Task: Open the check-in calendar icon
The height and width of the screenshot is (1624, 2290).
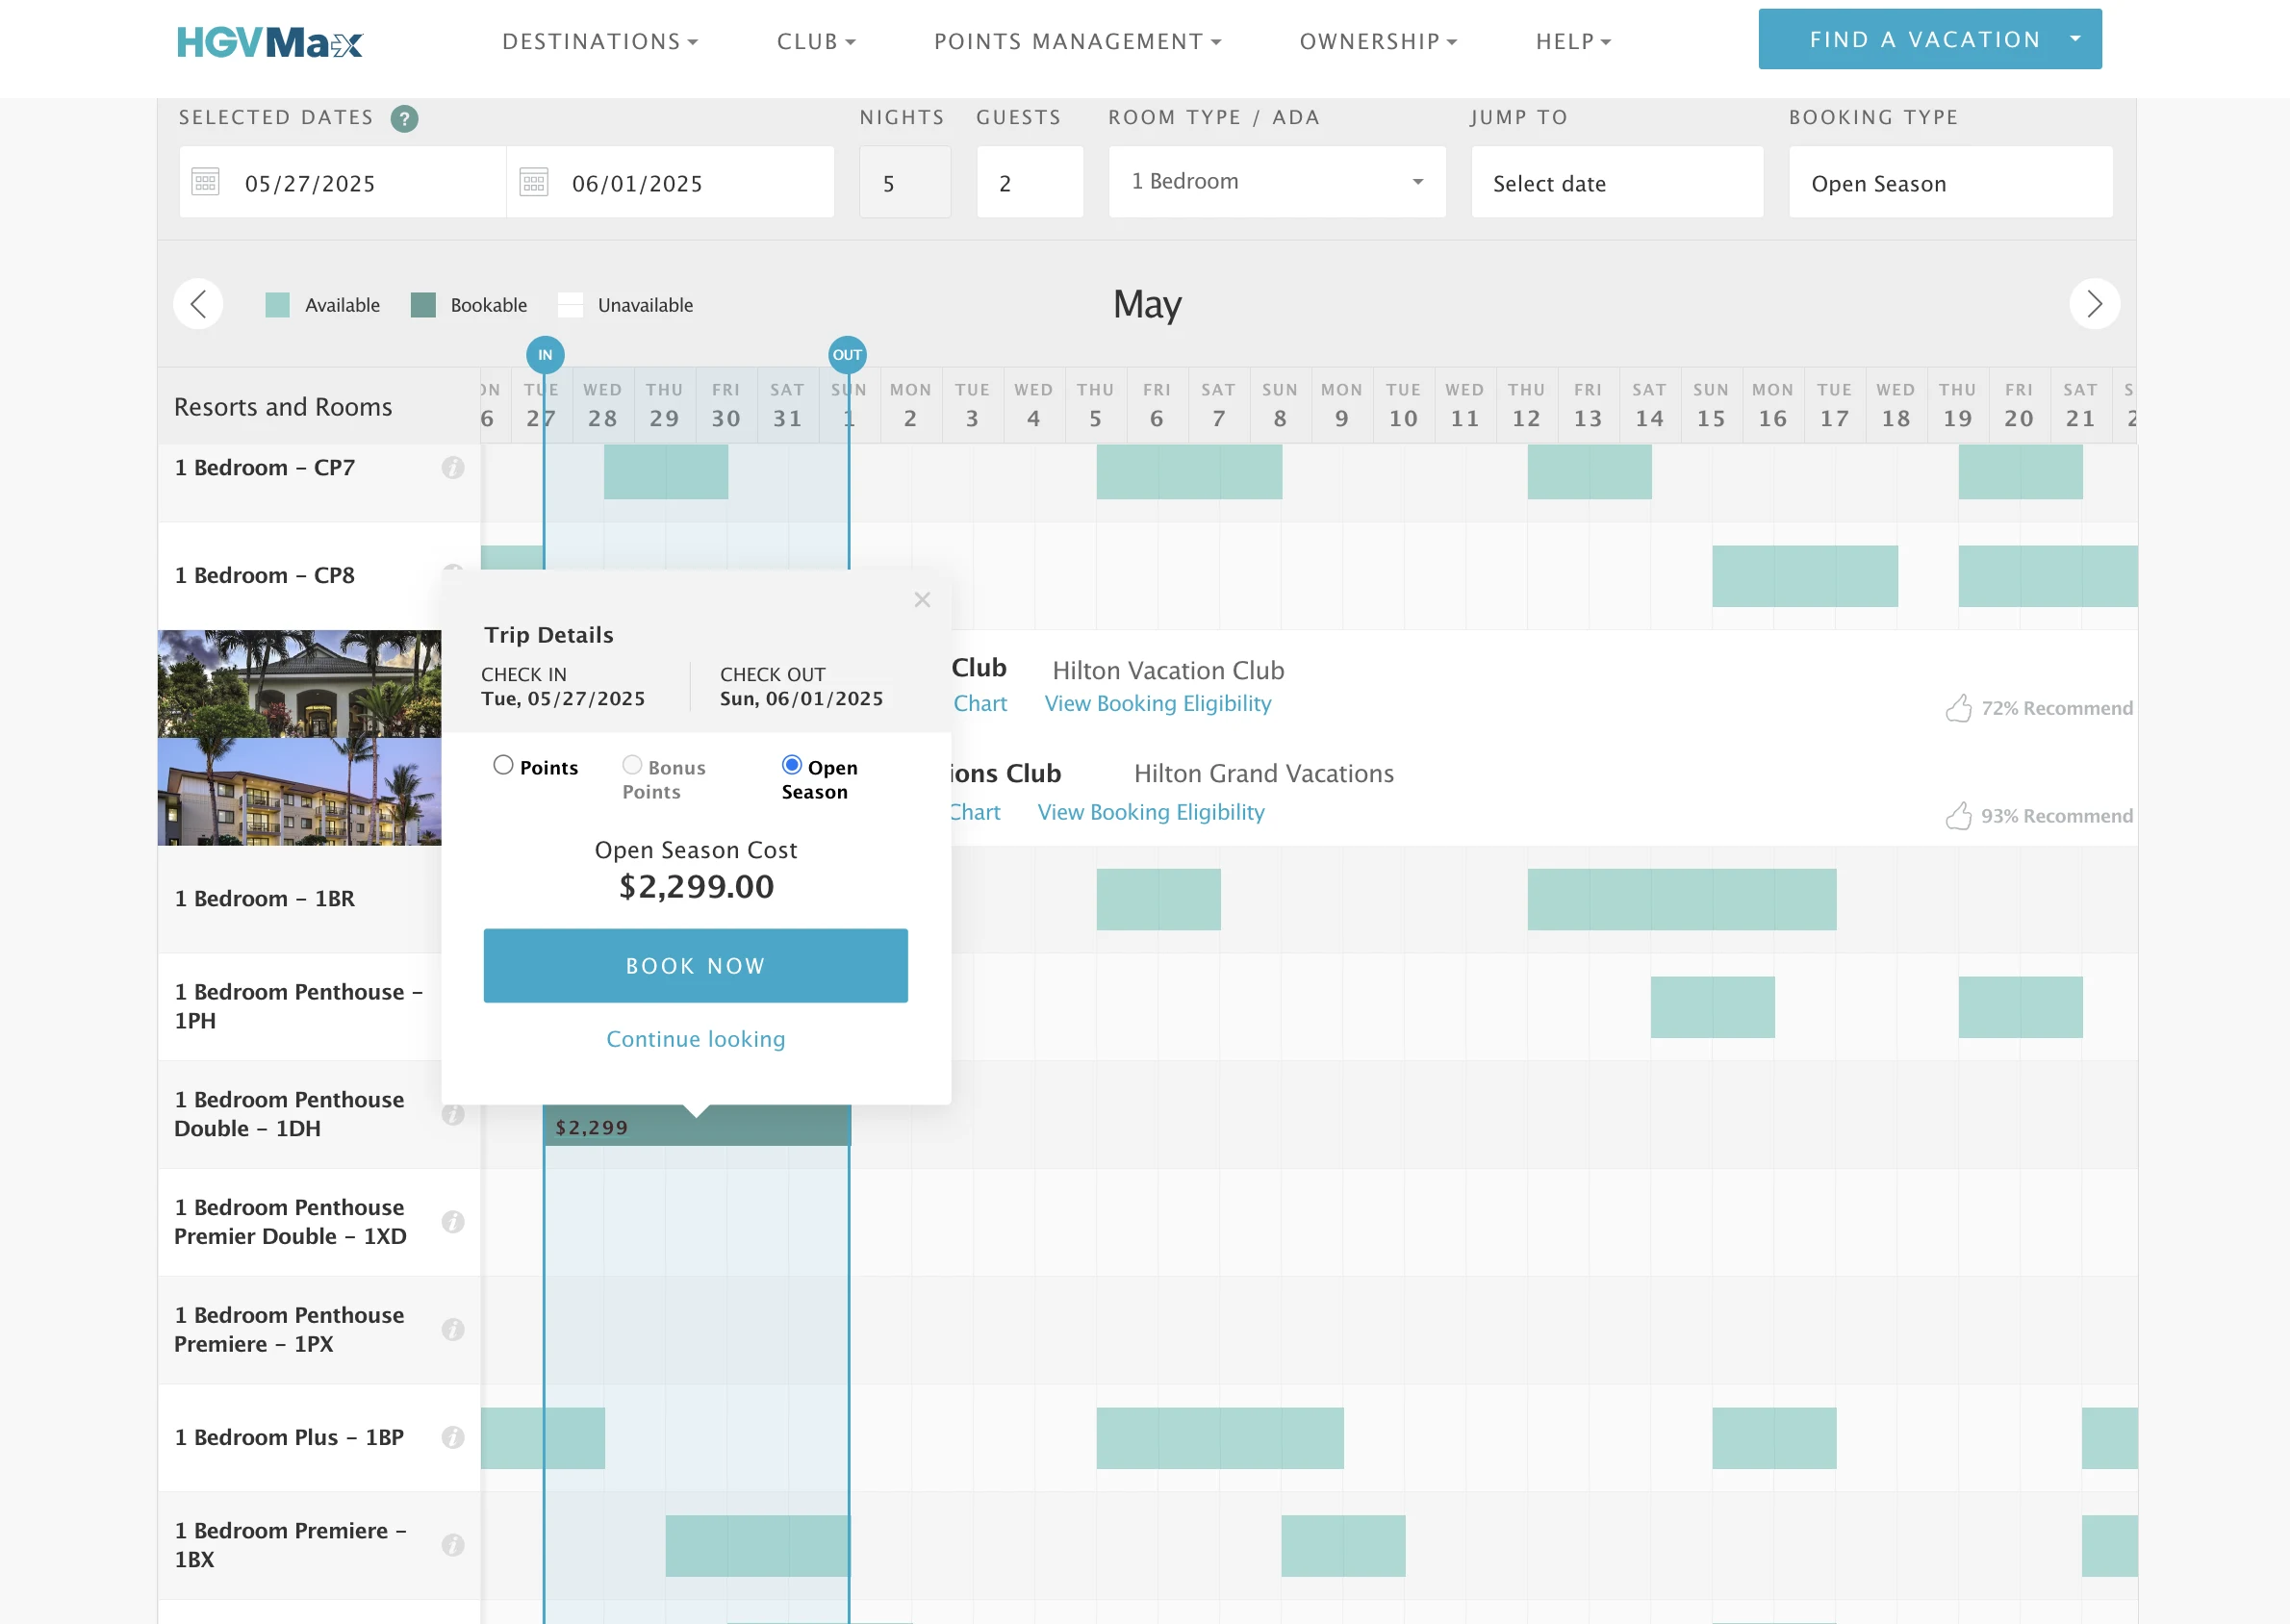Action: coord(205,182)
